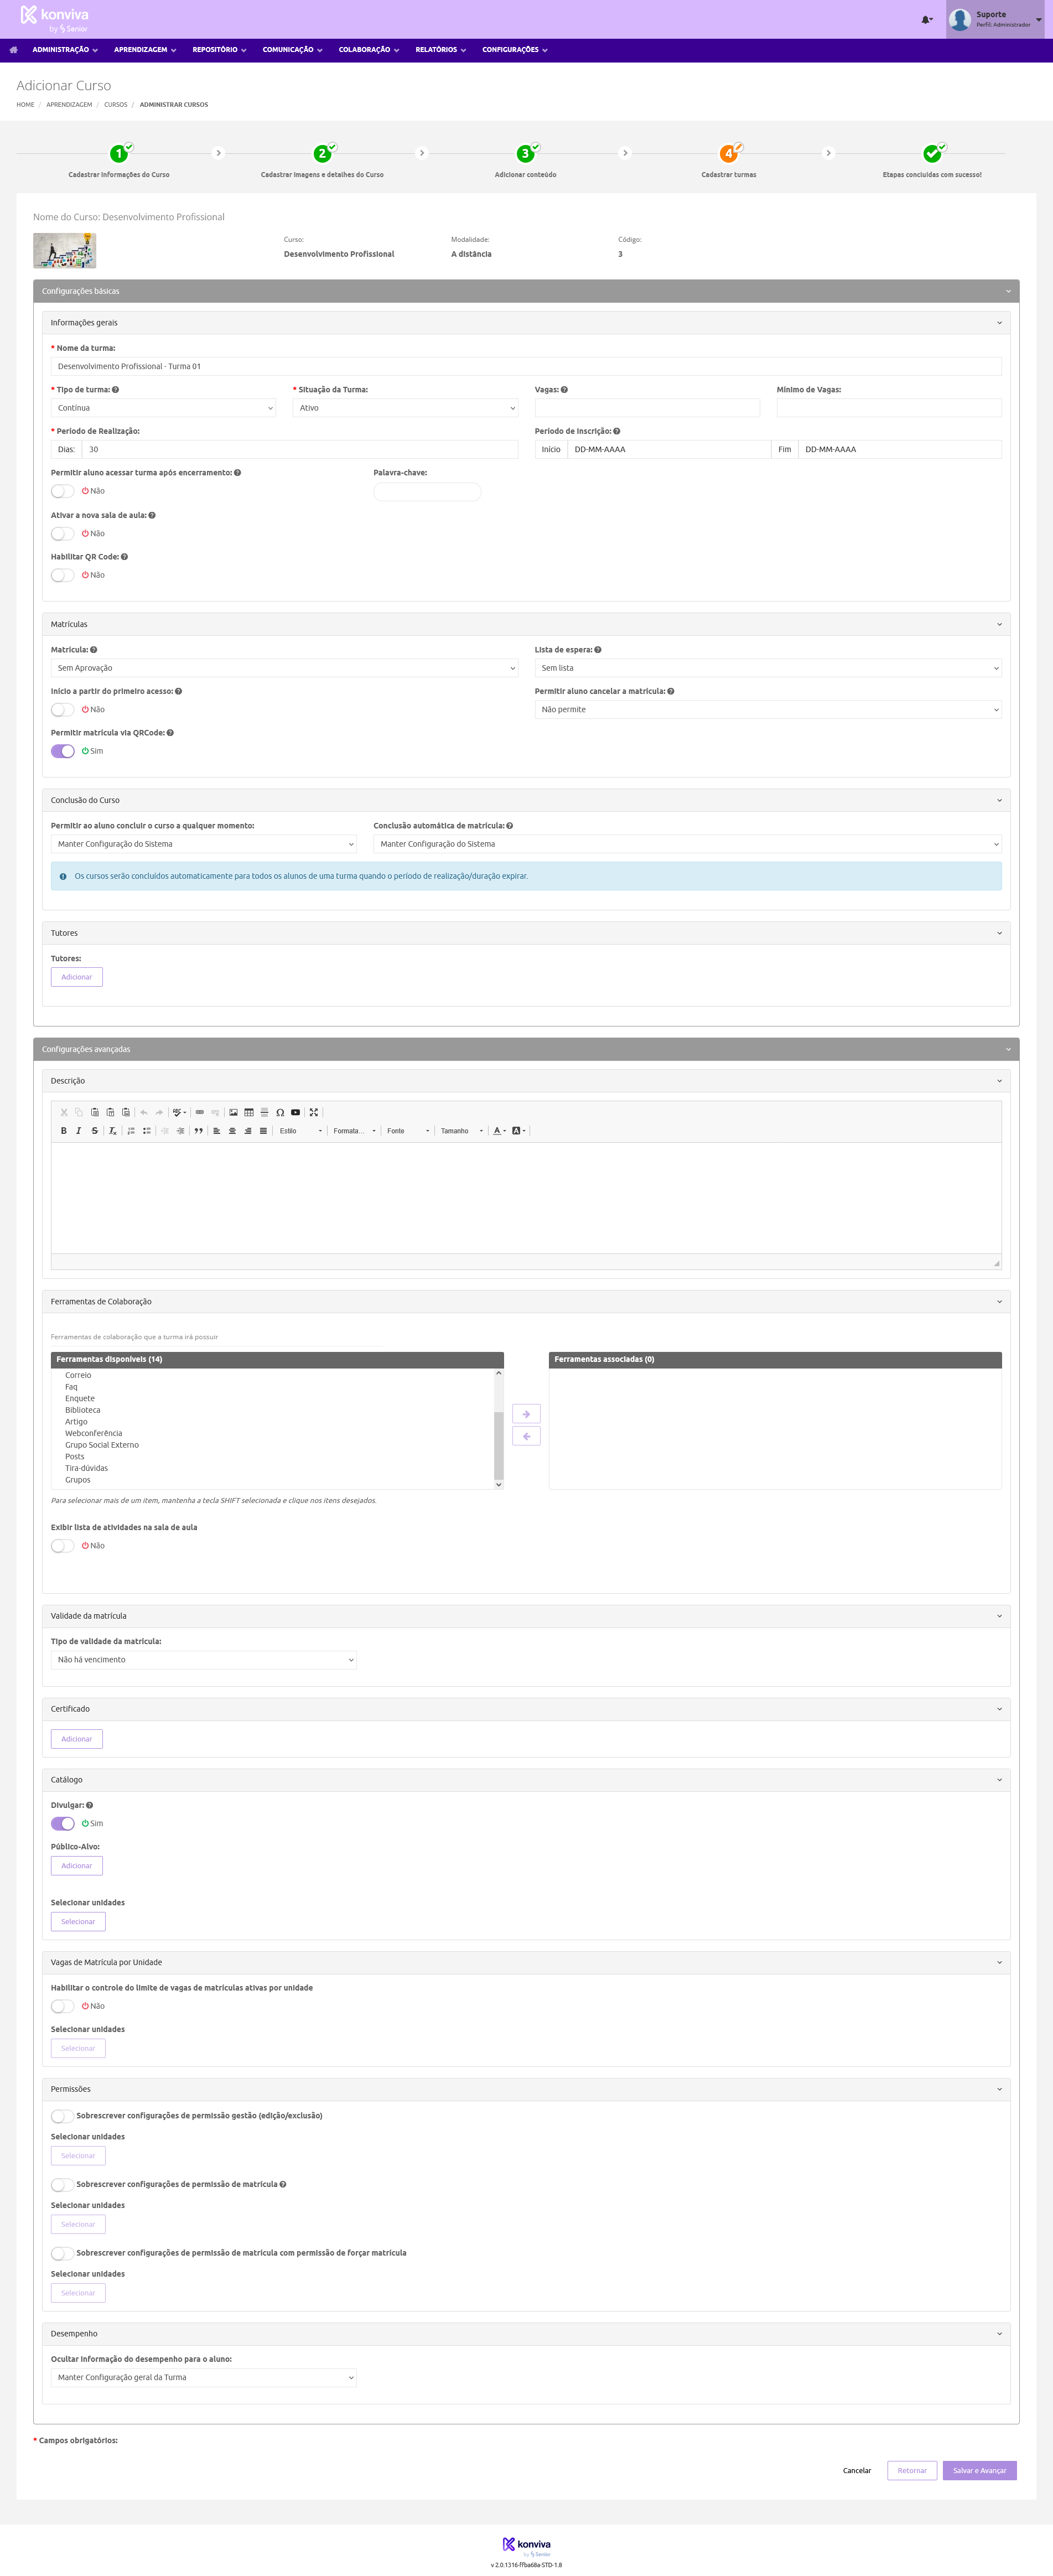Open the editor text color picker
Screen dimensions: 1053x2576
click(x=498, y=1131)
